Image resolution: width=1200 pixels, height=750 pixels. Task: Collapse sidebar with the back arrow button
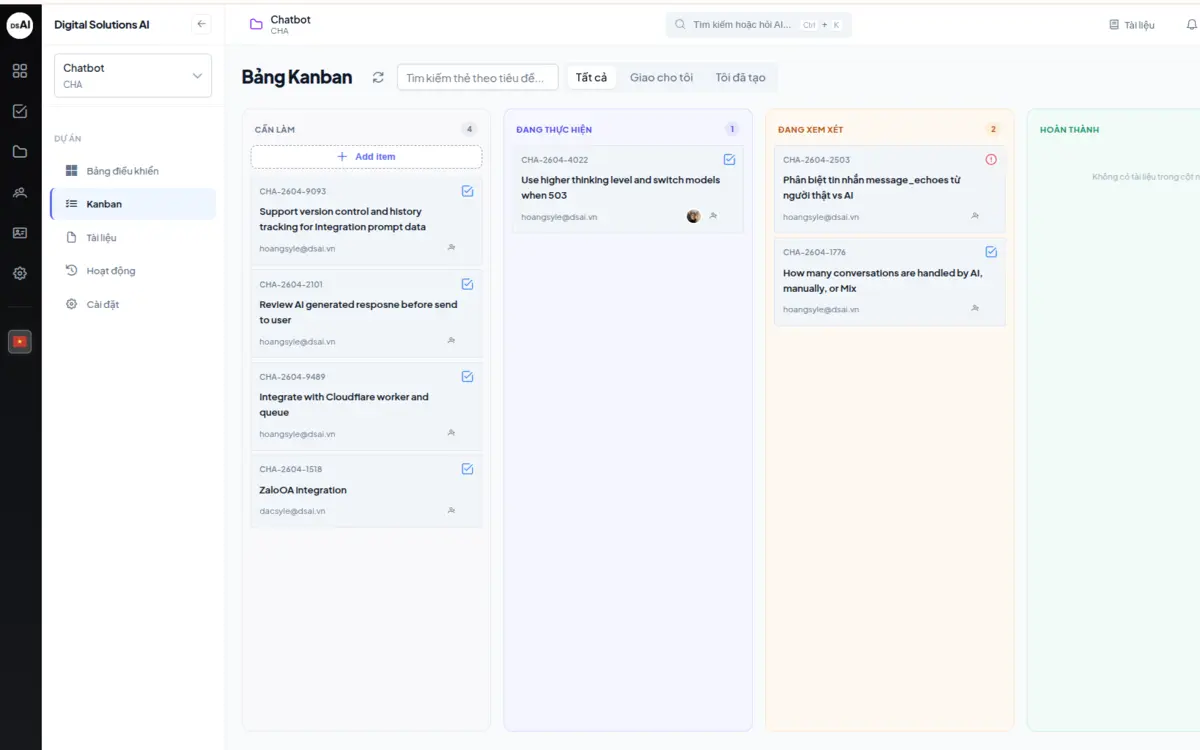(x=201, y=24)
